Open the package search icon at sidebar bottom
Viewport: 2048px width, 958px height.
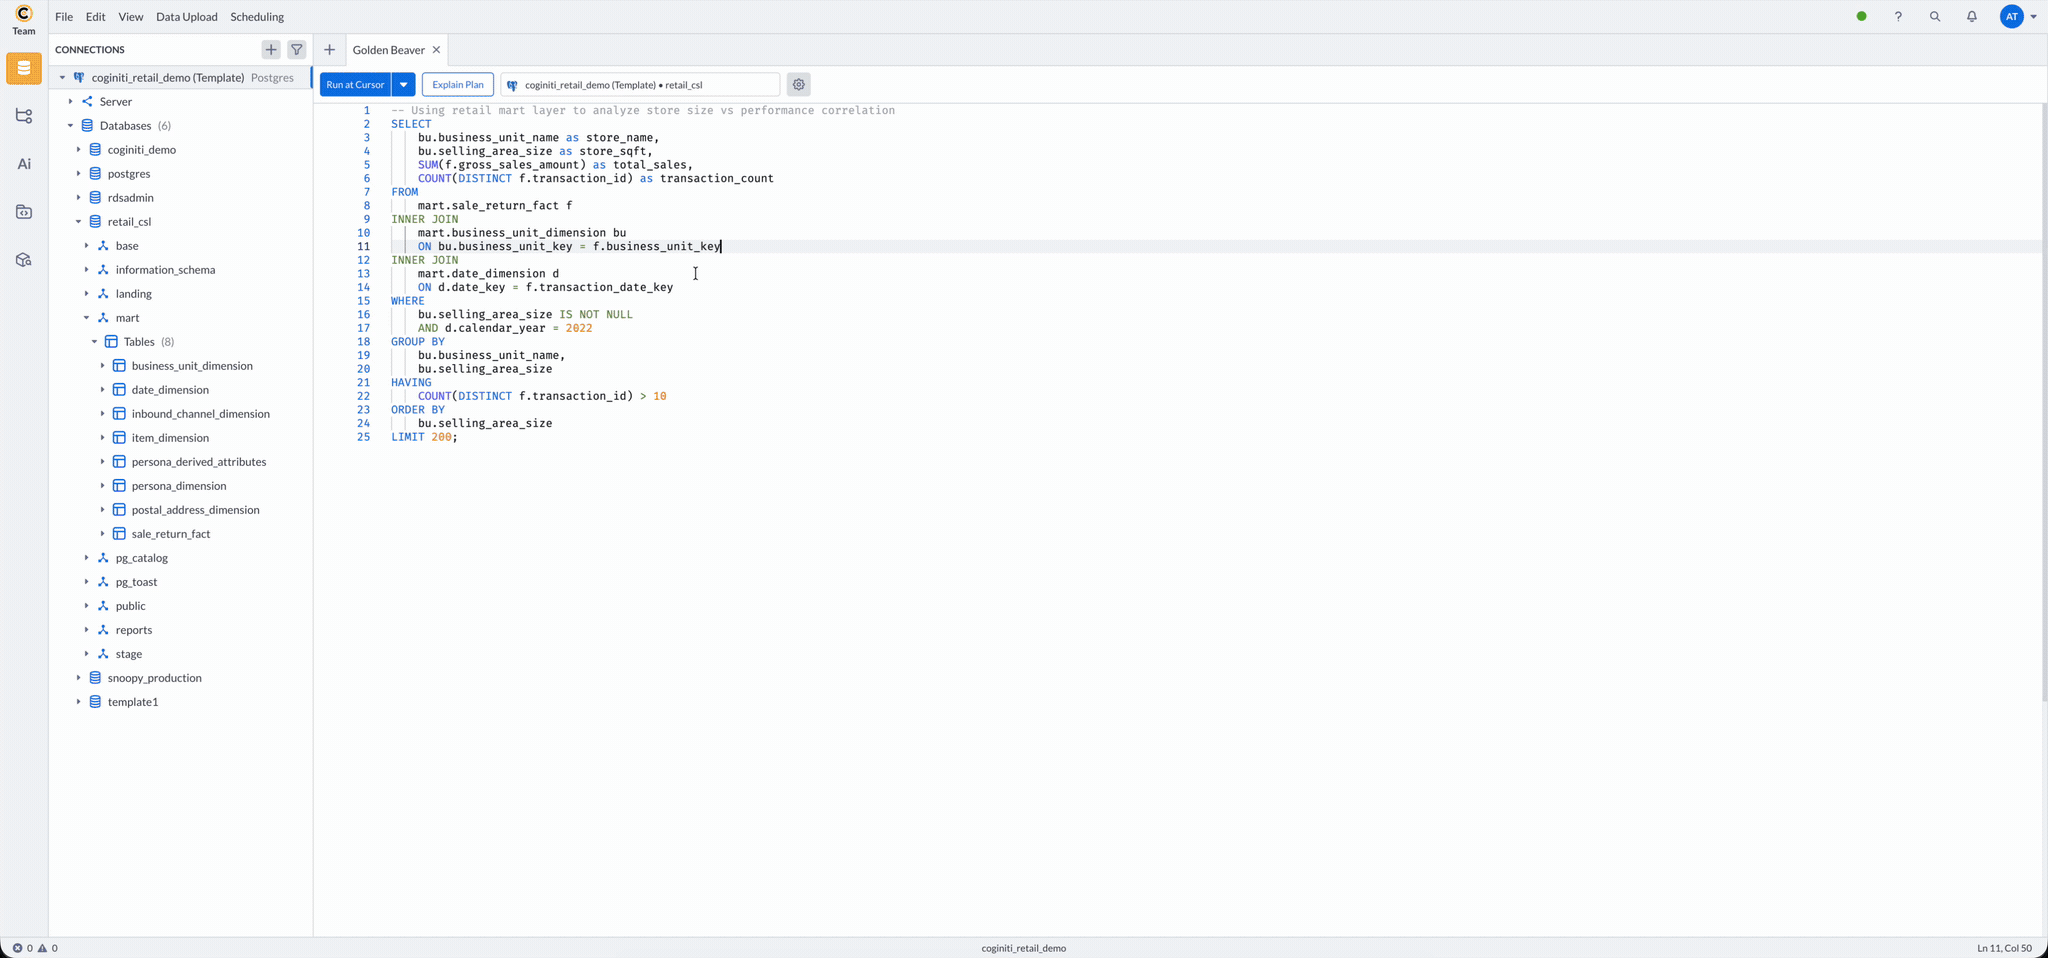[24, 259]
